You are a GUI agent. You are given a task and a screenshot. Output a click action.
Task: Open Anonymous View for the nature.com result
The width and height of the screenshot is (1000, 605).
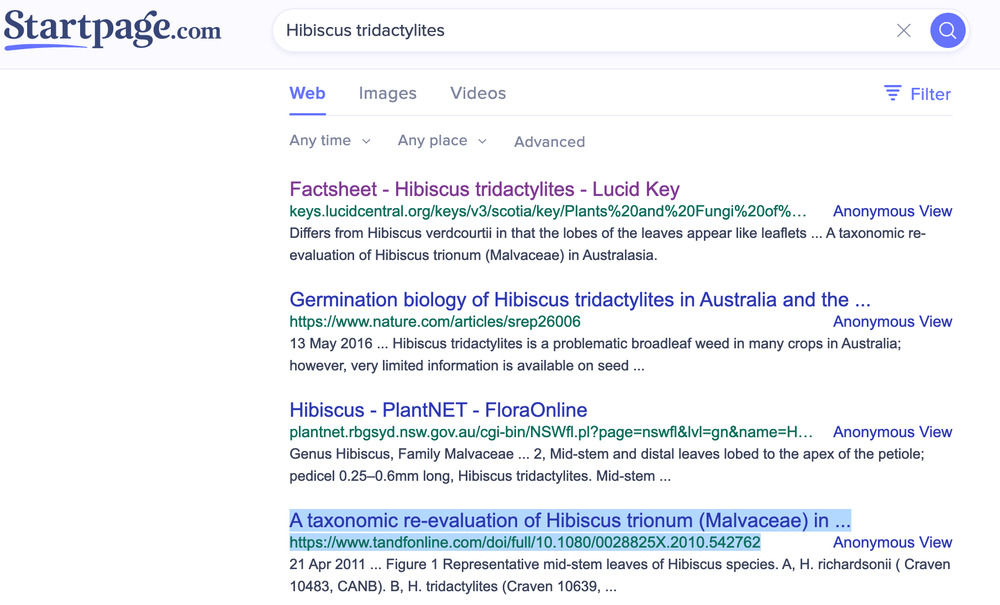coord(892,322)
